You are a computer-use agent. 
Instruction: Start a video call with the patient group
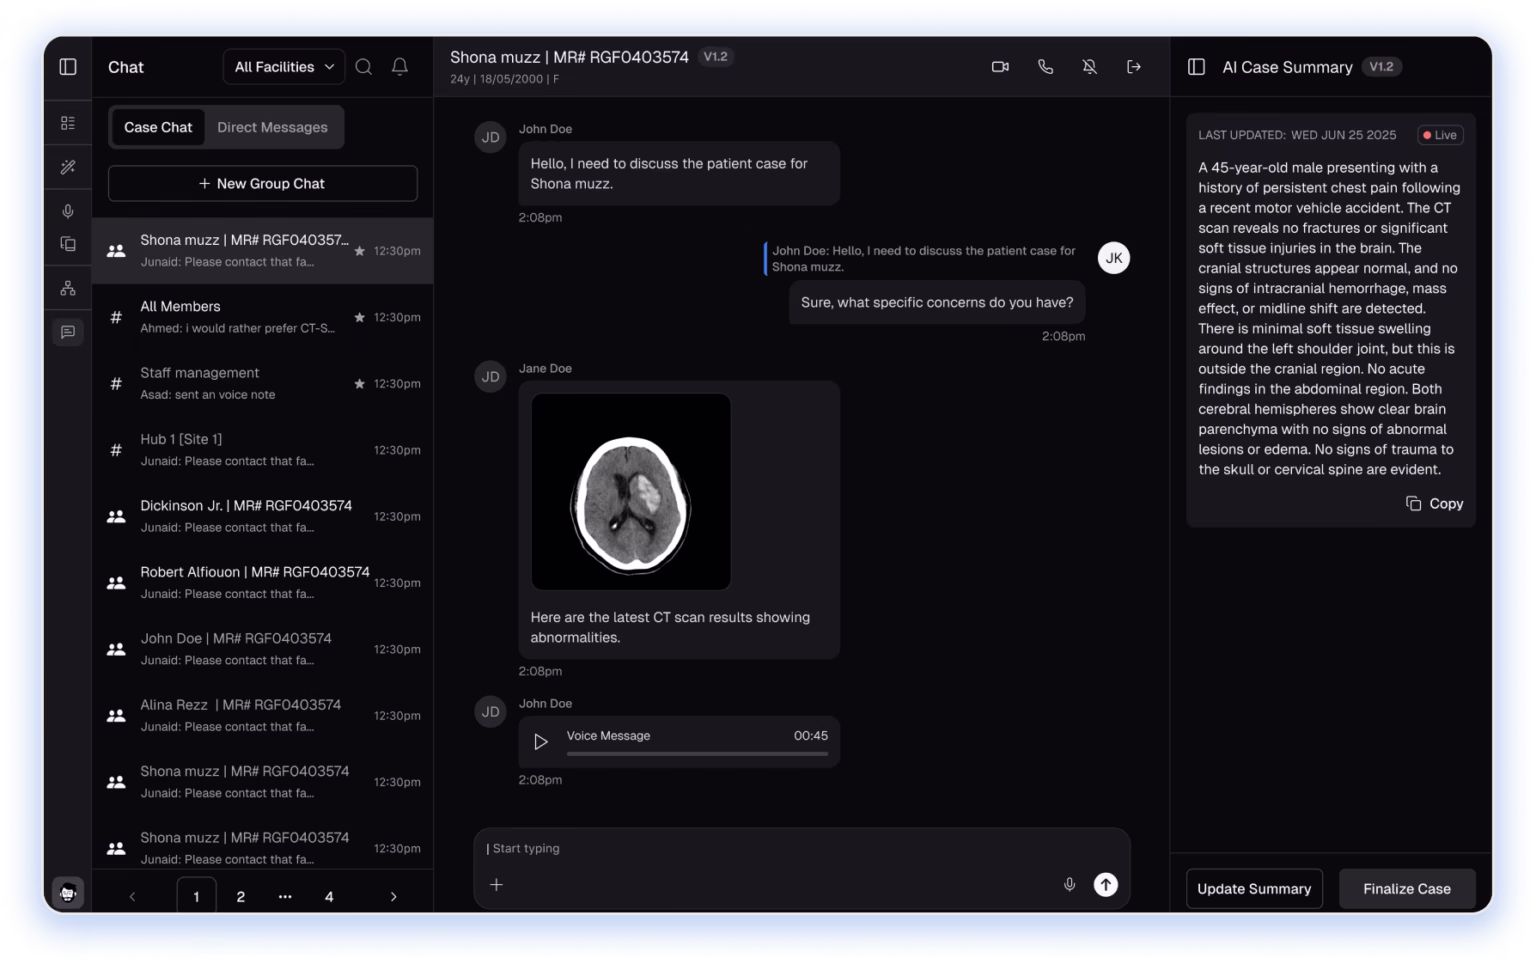click(999, 67)
